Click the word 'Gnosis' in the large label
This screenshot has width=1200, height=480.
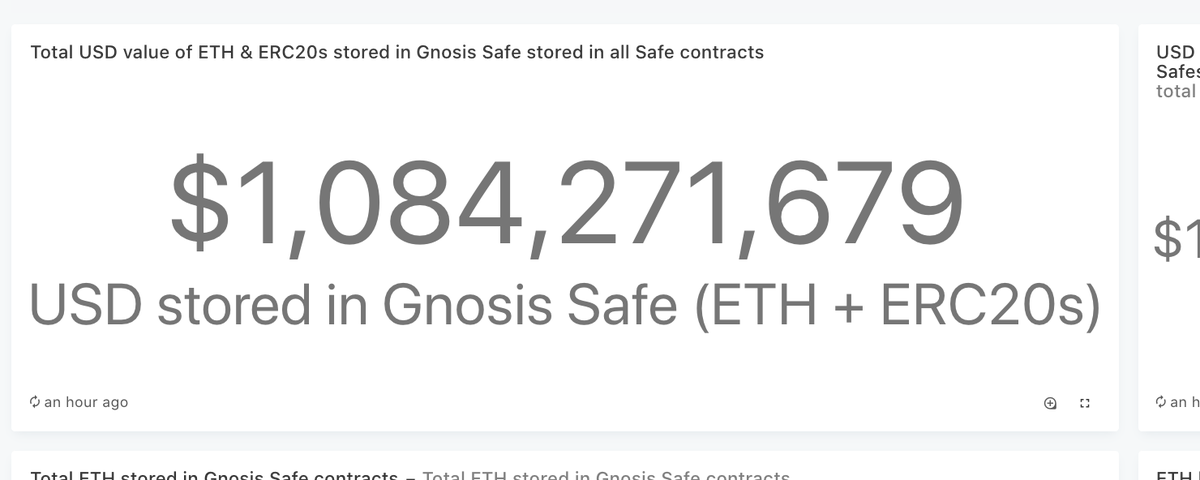point(468,304)
